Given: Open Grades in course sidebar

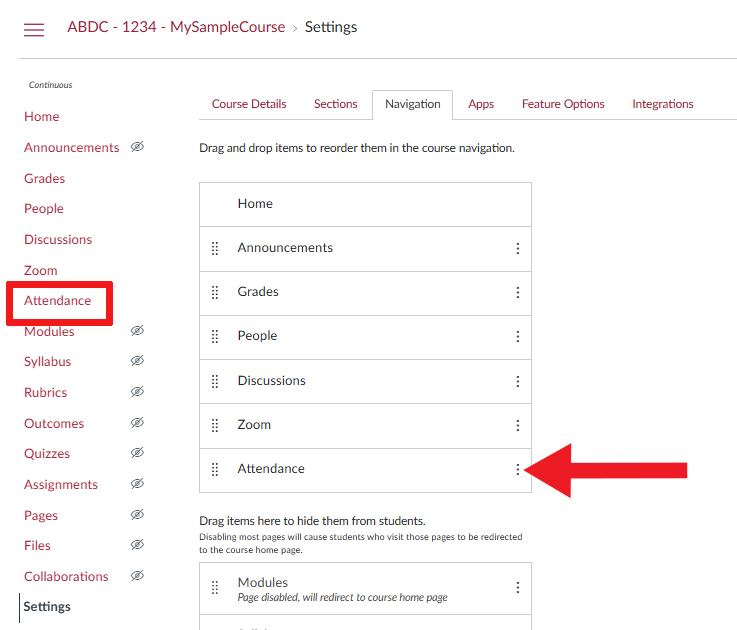Looking at the screenshot, I should 45,179.
